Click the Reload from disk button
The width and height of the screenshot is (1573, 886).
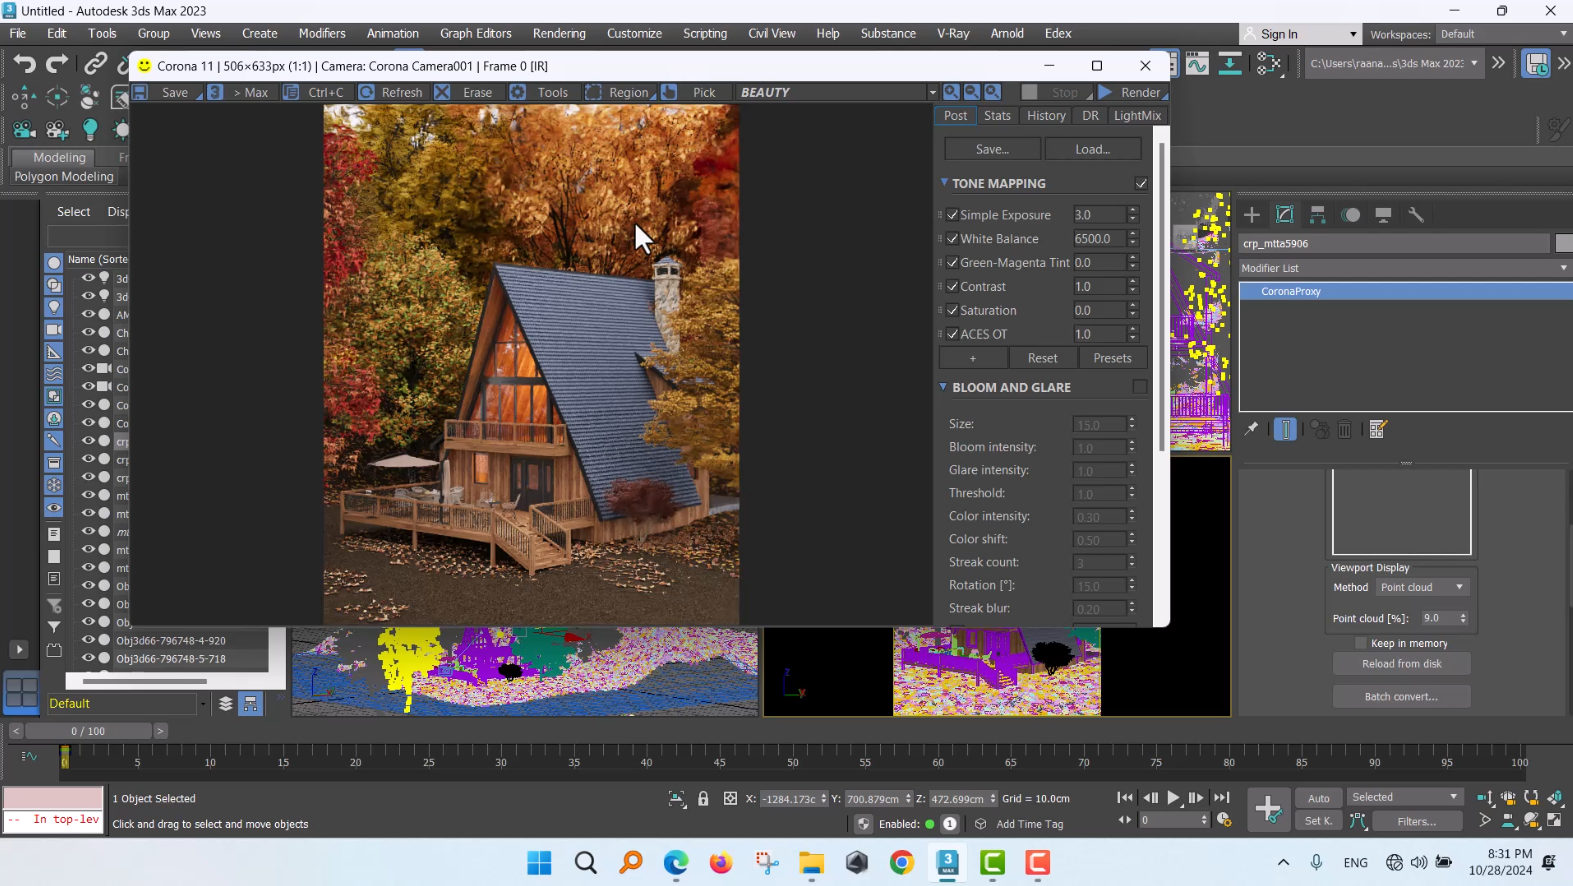(1401, 664)
